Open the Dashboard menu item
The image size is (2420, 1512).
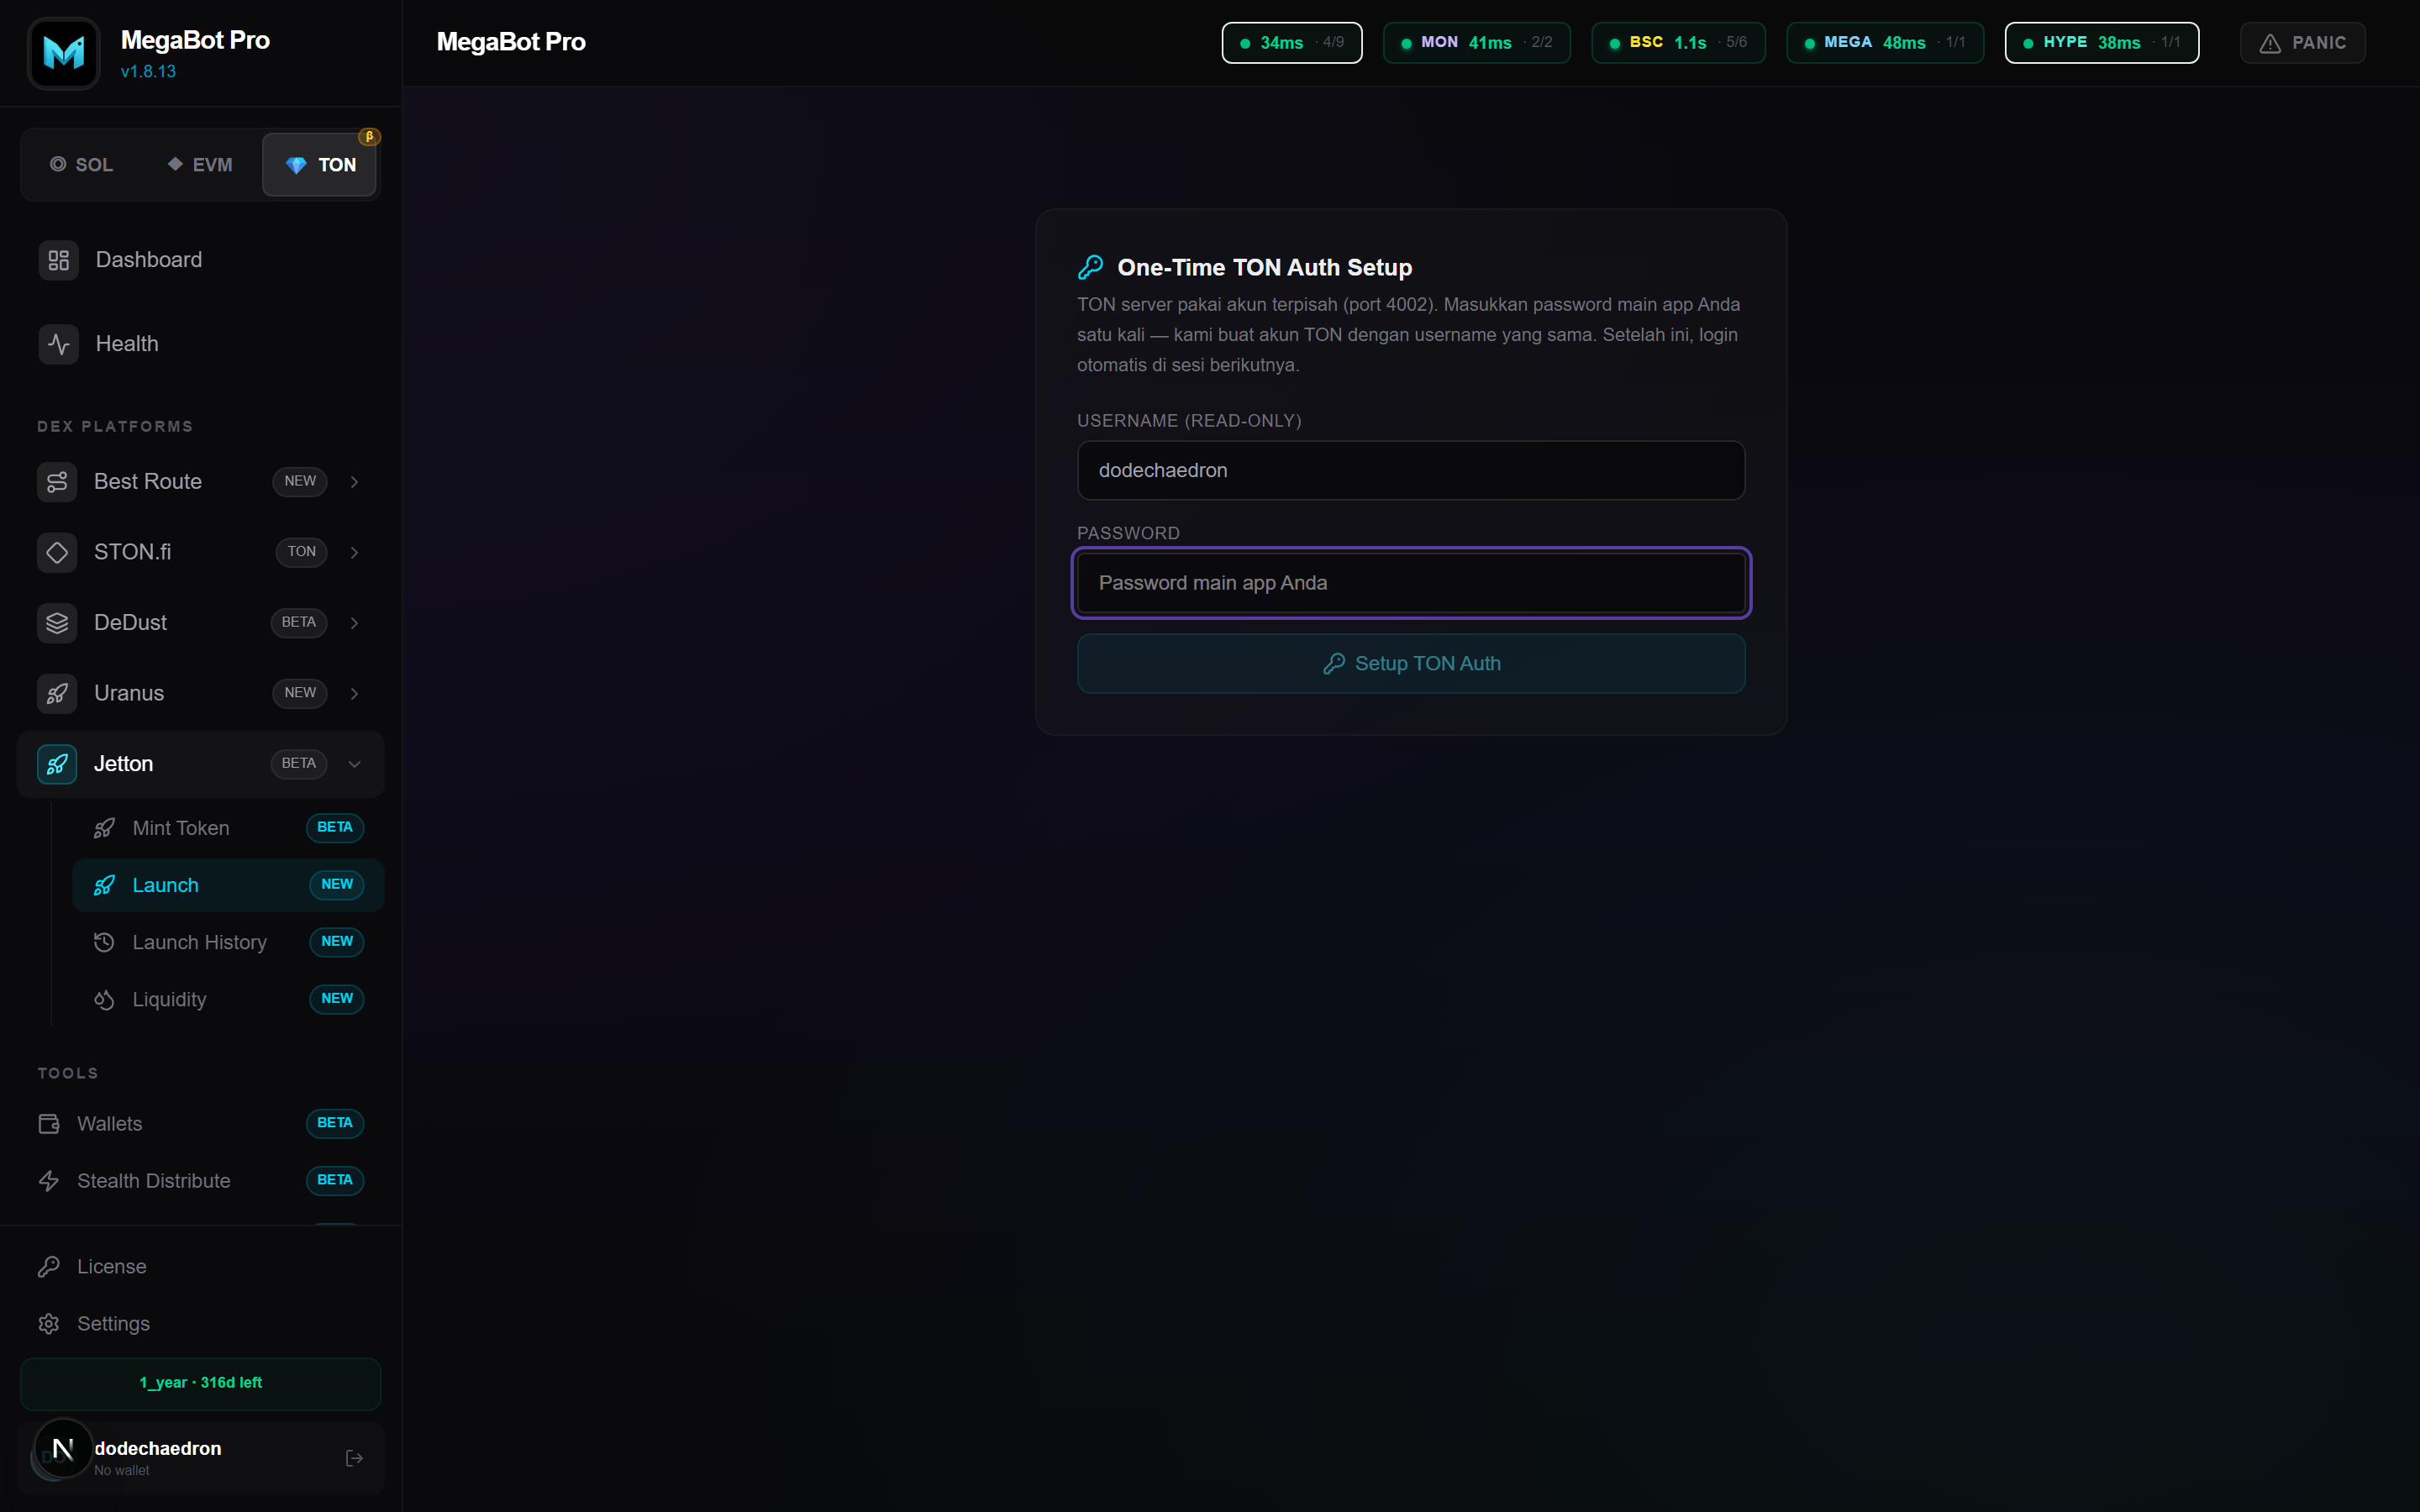click(201, 260)
